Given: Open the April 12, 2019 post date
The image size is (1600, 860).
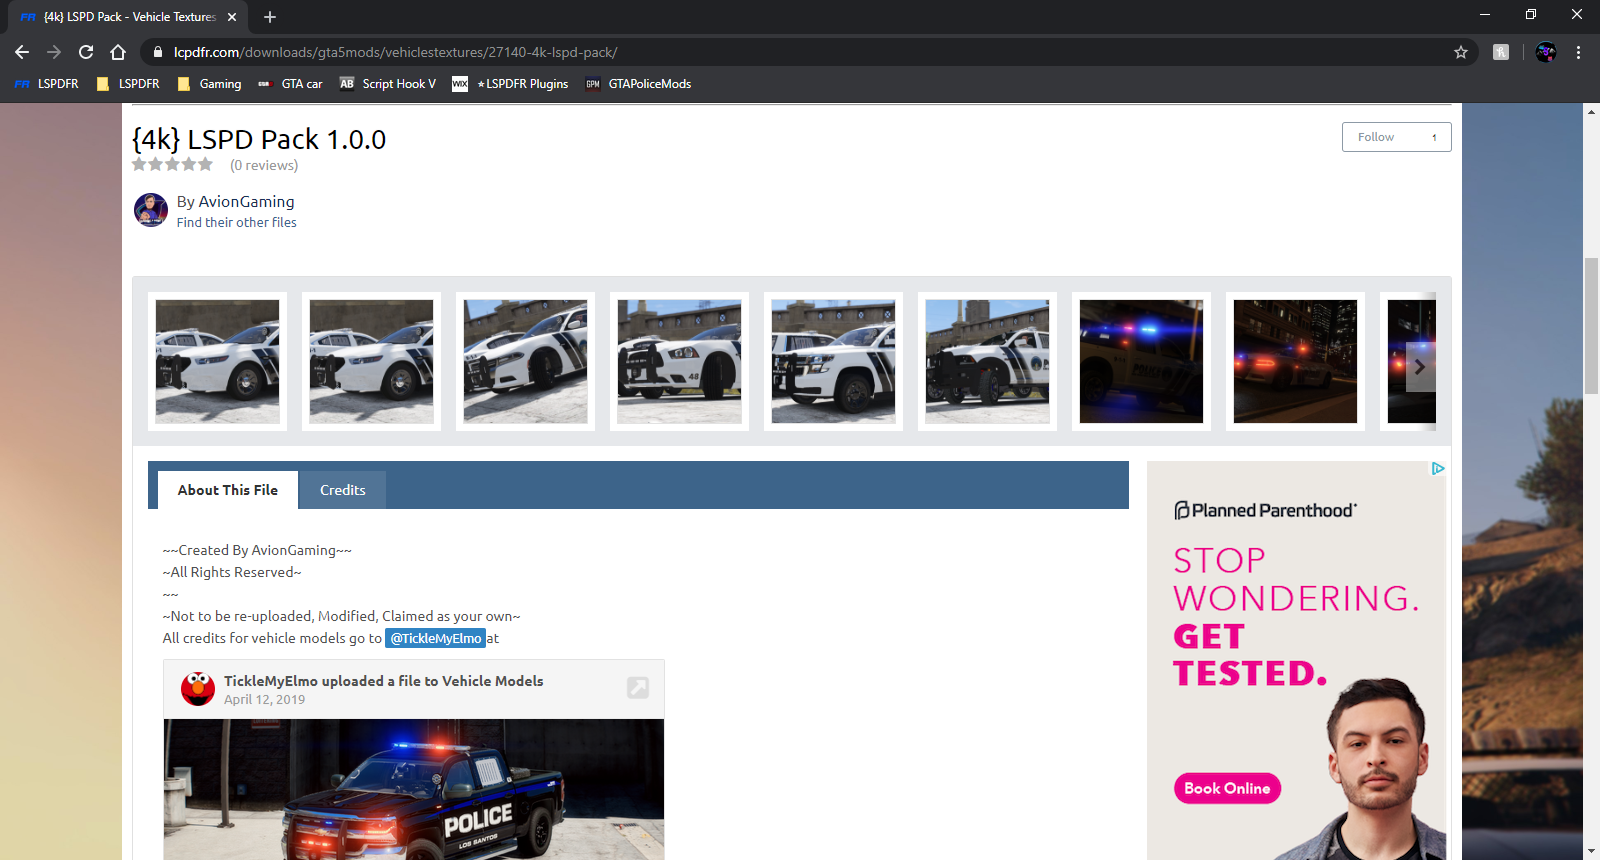Looking at the screenshot, I should (264, 699).
